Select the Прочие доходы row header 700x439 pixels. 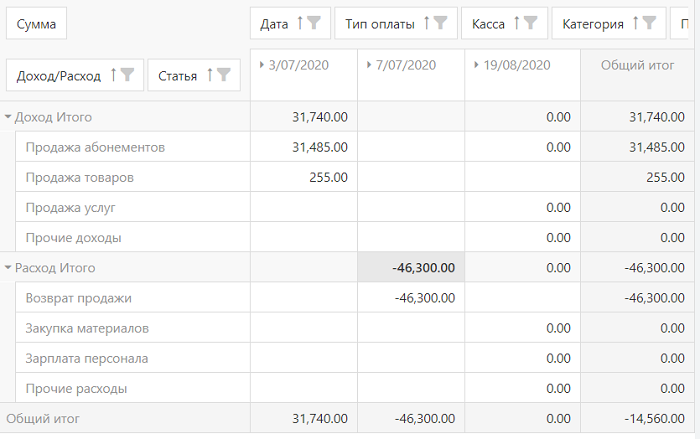[x=133, y=238]
